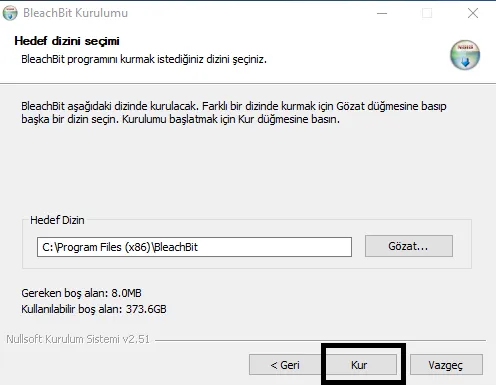The width and height of the screenshot is (496, 385).
Task: Click the BleachBit icon in title bar
Action: click(10, 13)
